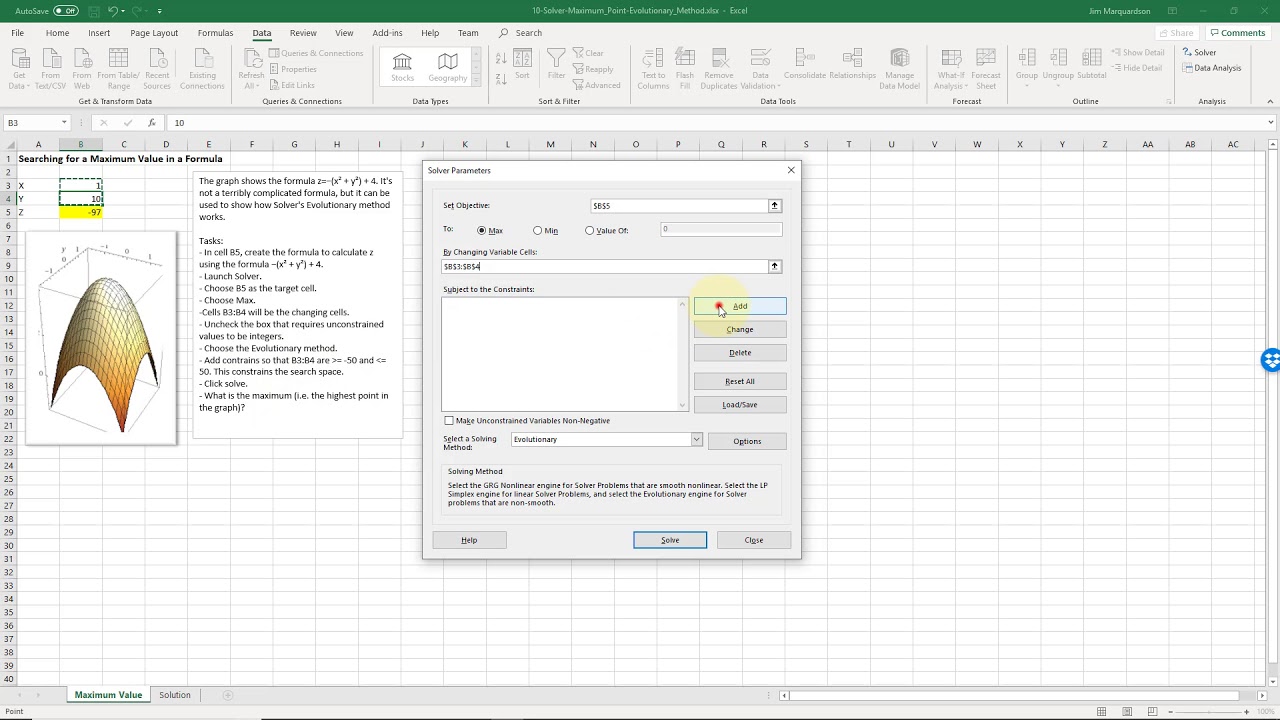Open the Name Box dropdown
Image resolution: width=1280 pixels, height=720 pixels.
(x=64, y=123)
